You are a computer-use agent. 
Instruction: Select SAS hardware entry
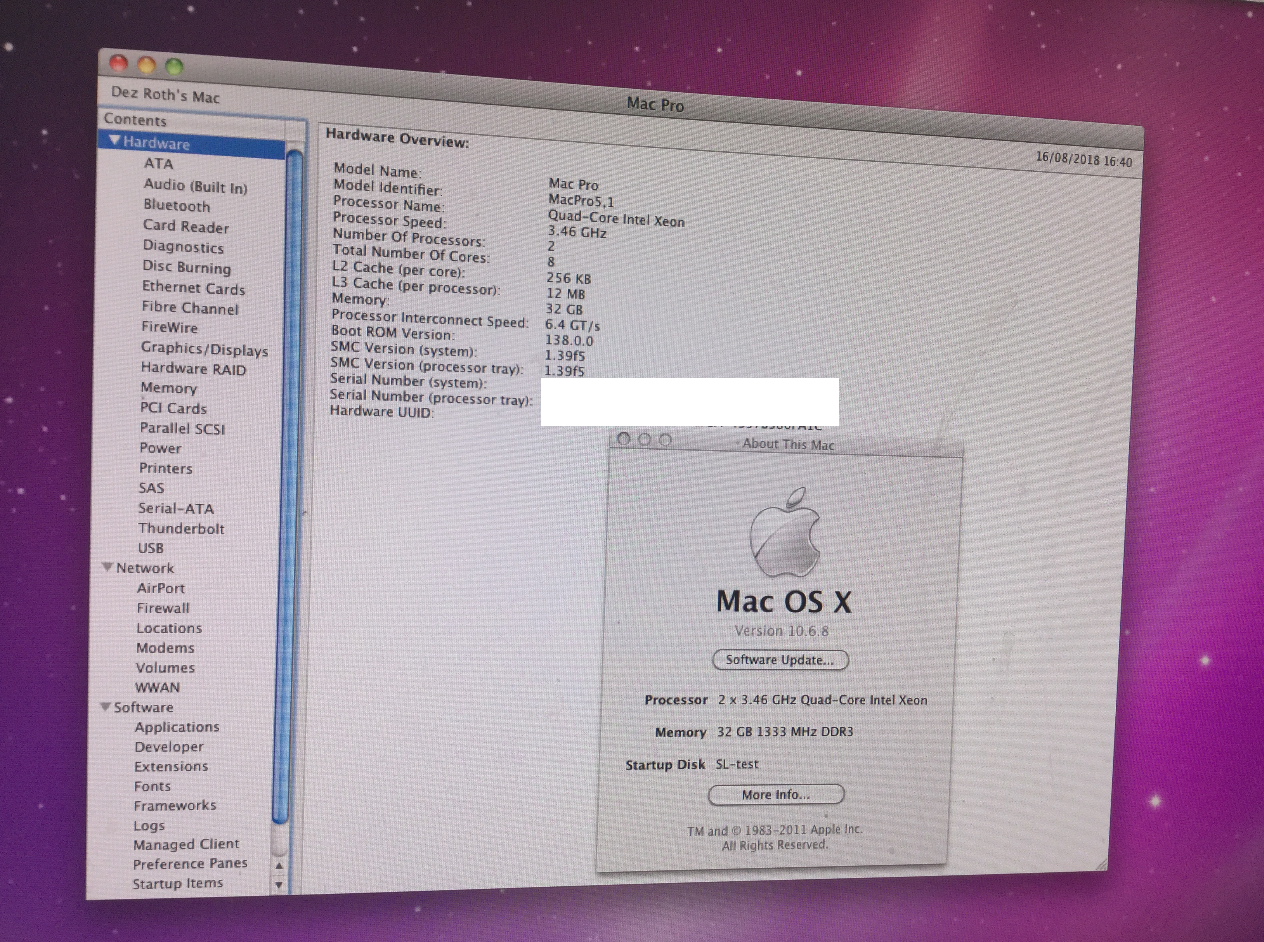(151, 488)
